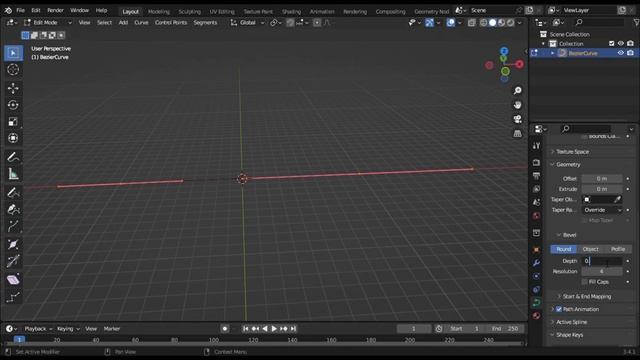The width and height of the screenshot is (640, 360).
Task: Toggle X-ray display mode
Action: point(471,23)
